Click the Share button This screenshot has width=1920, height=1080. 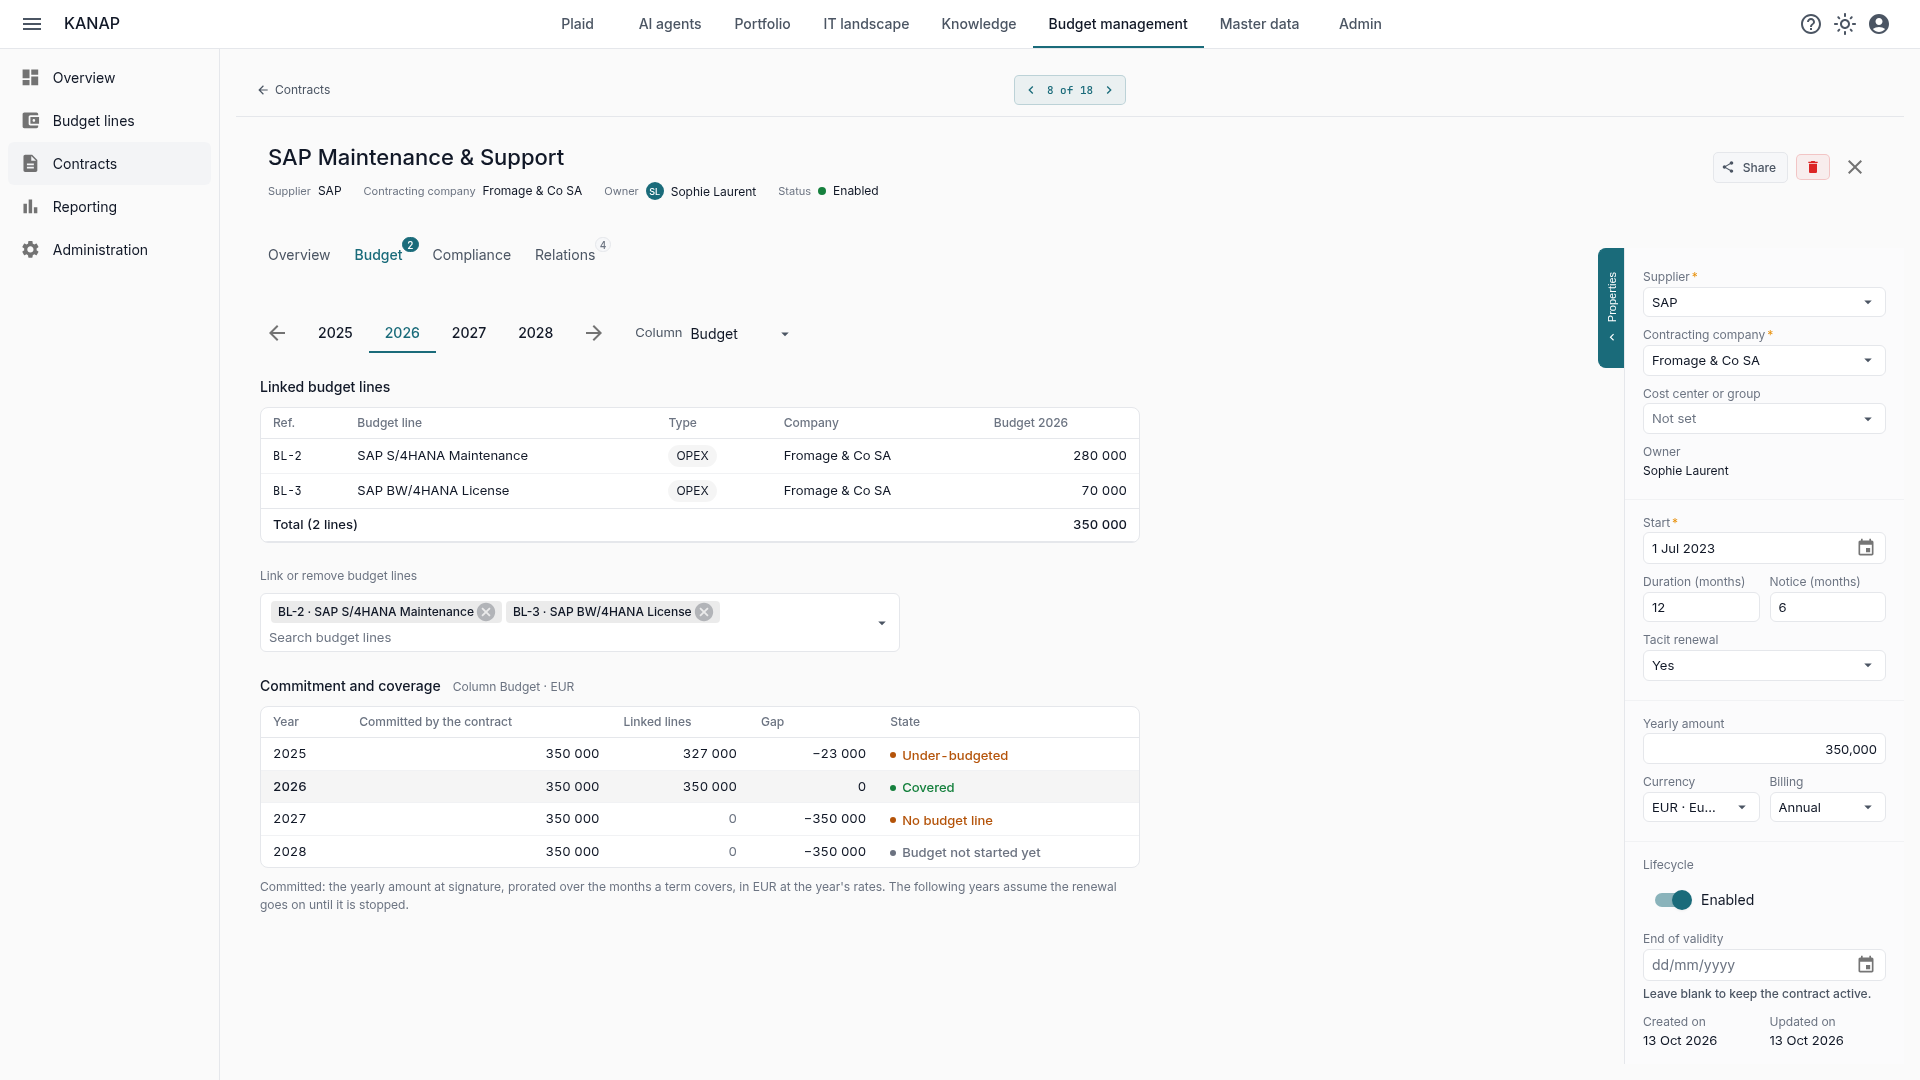point(1750,167)
